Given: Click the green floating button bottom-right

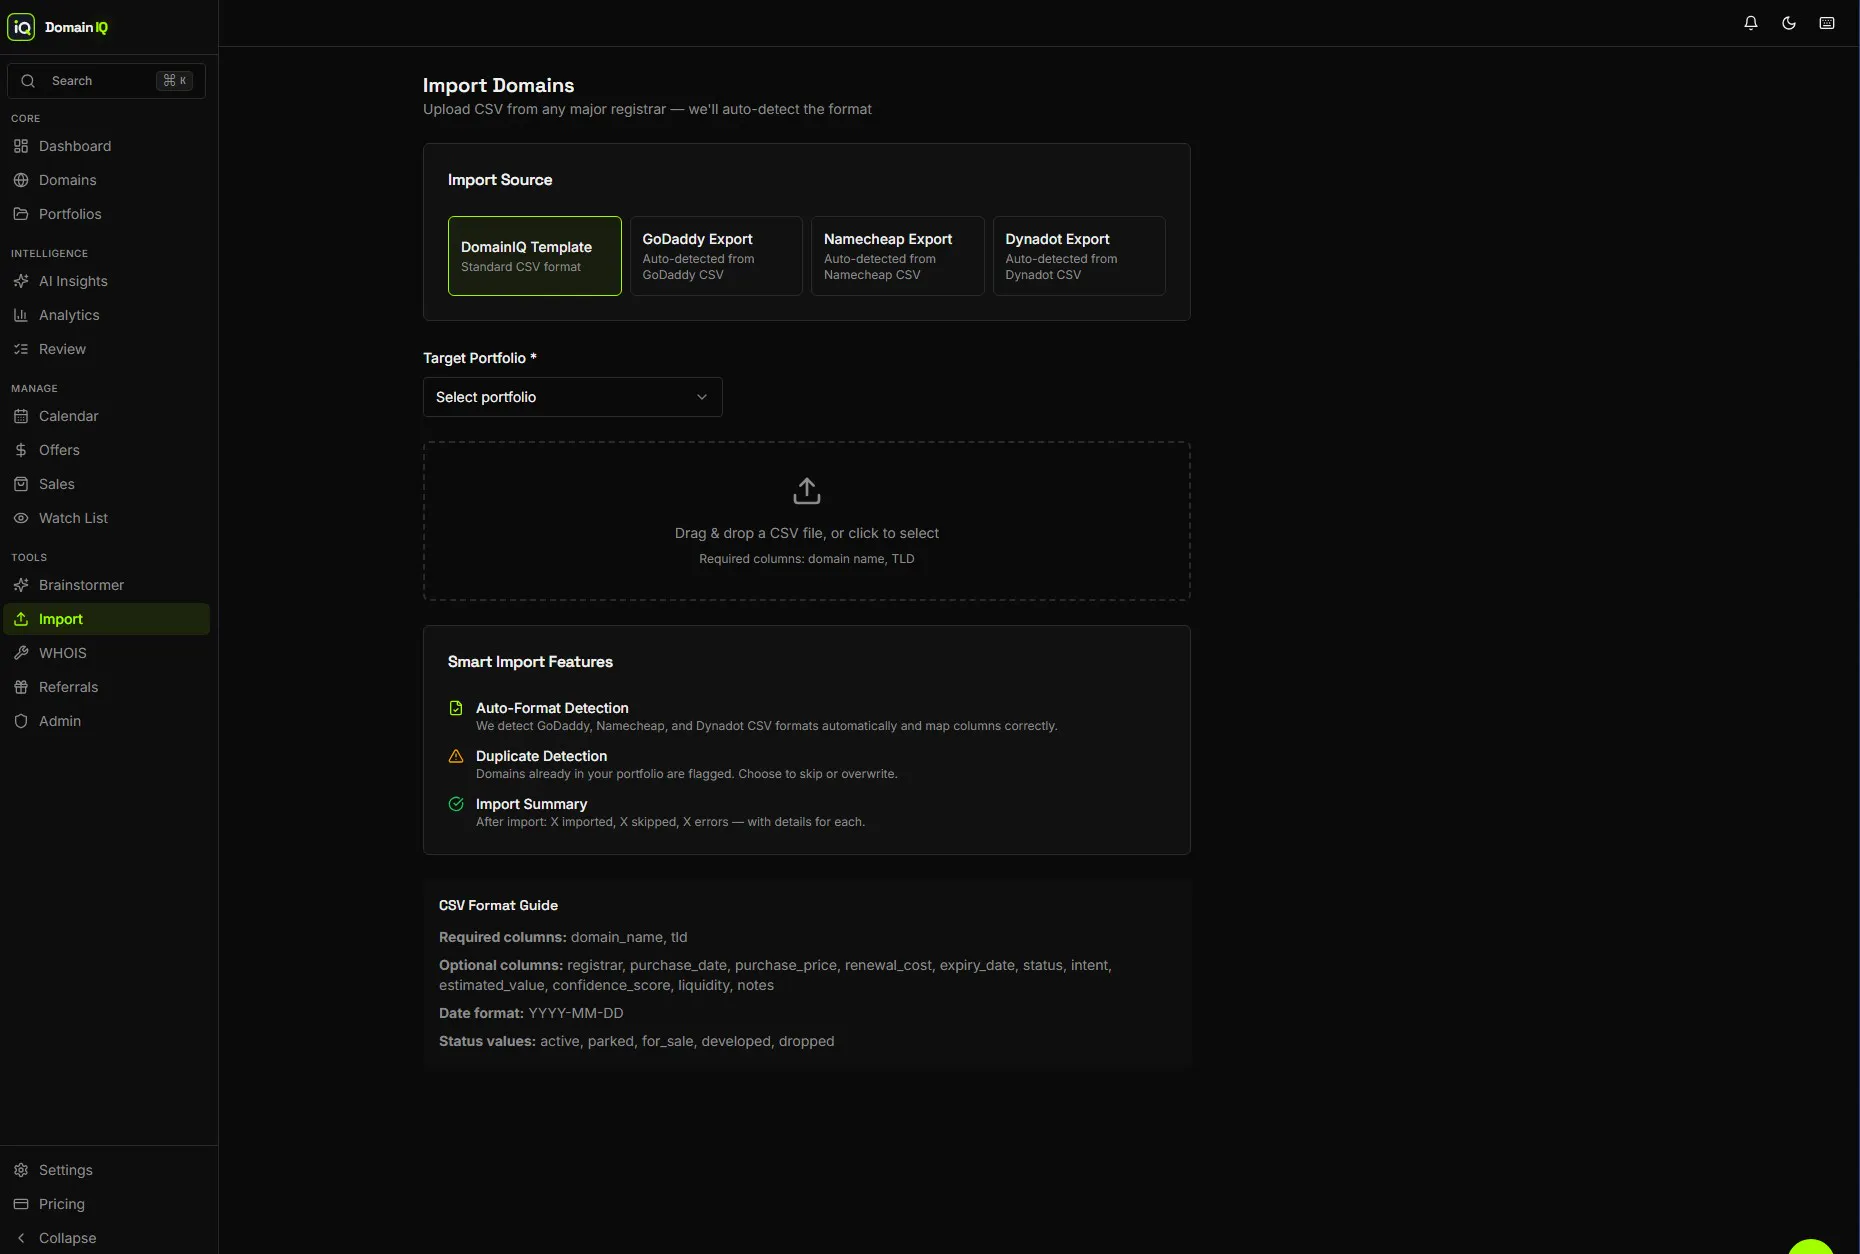Looking at the screenshot, I should click(x=1810, y=1246).
